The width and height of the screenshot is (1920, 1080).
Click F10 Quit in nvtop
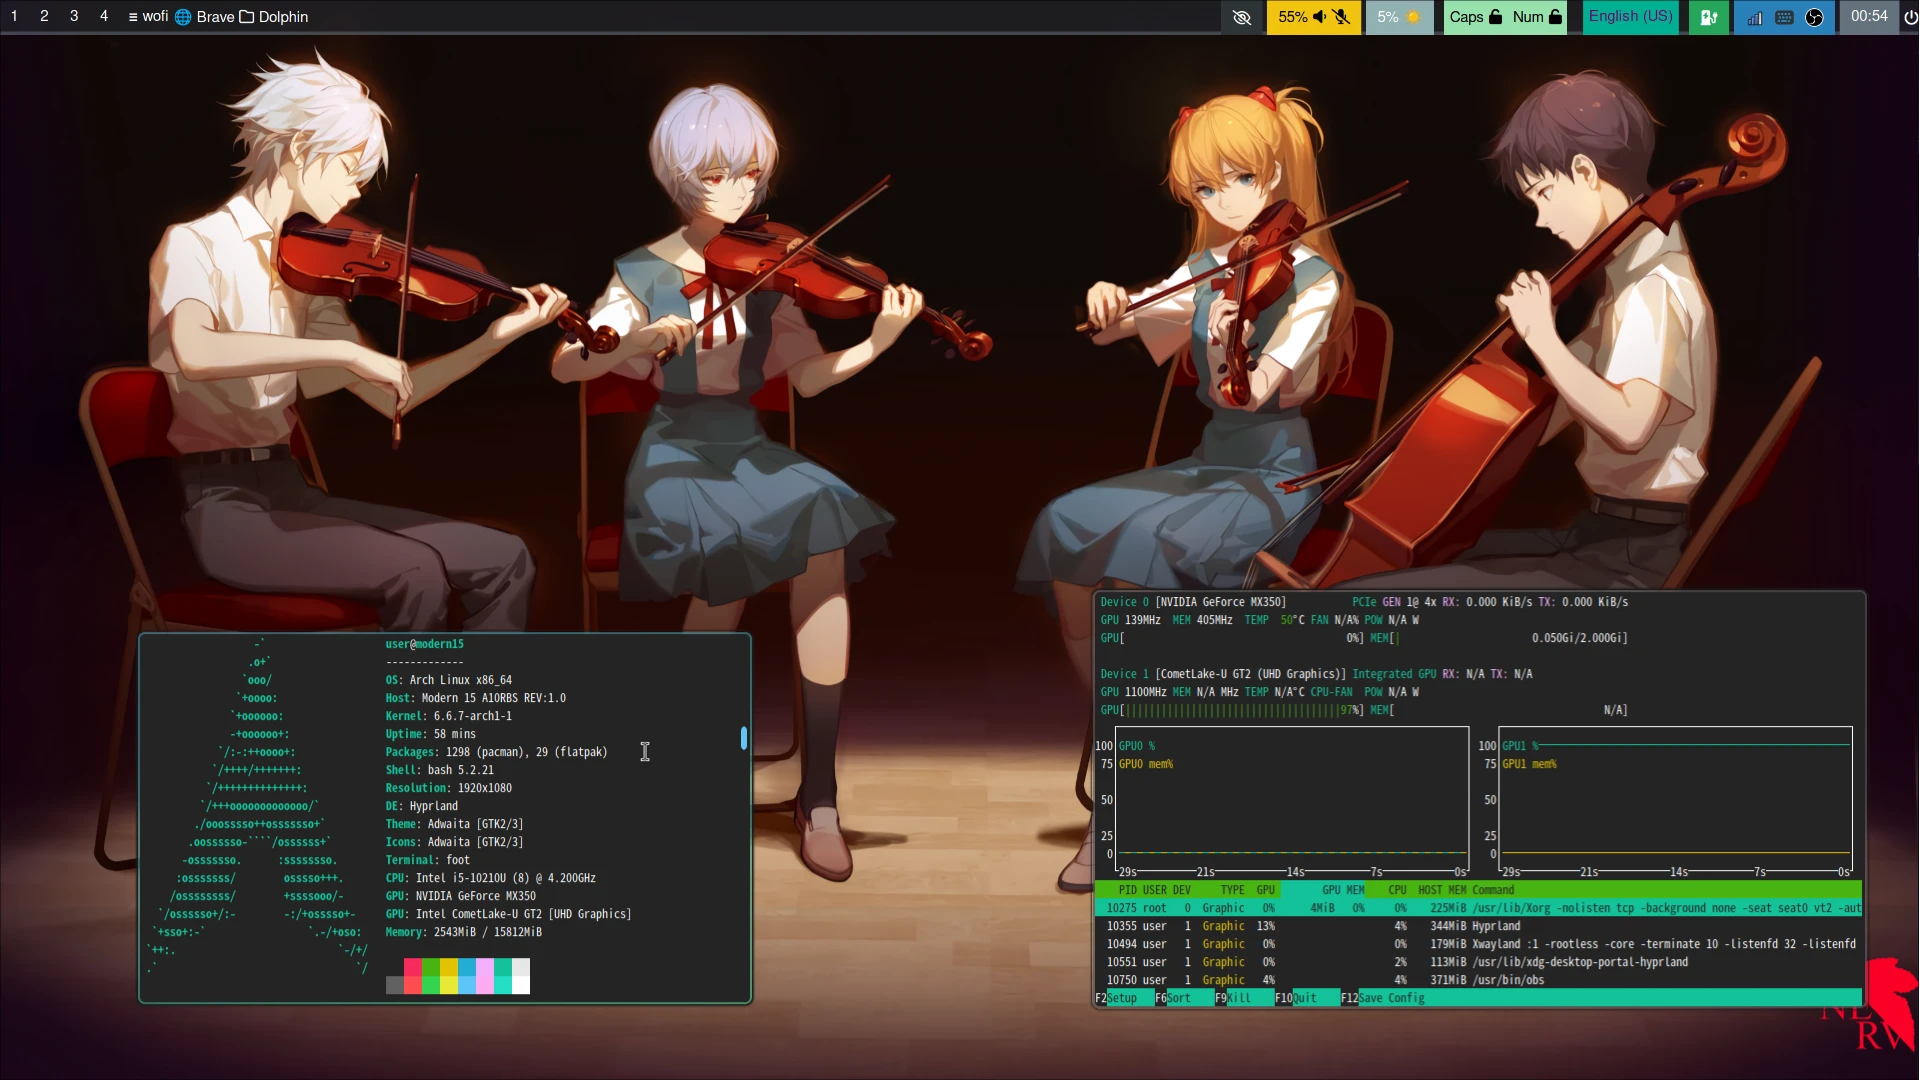pos(1296,998)
